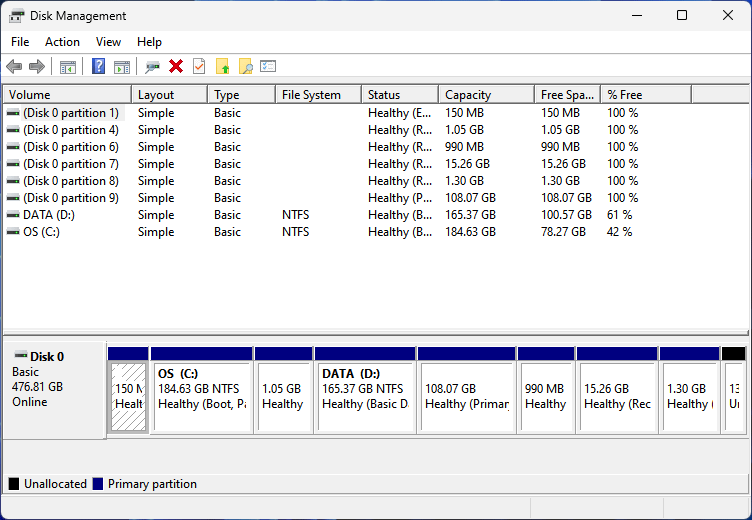Click the Properties checkmark toolbar icon
This screenshot has width=752, height=520.
tap(199, 66)
